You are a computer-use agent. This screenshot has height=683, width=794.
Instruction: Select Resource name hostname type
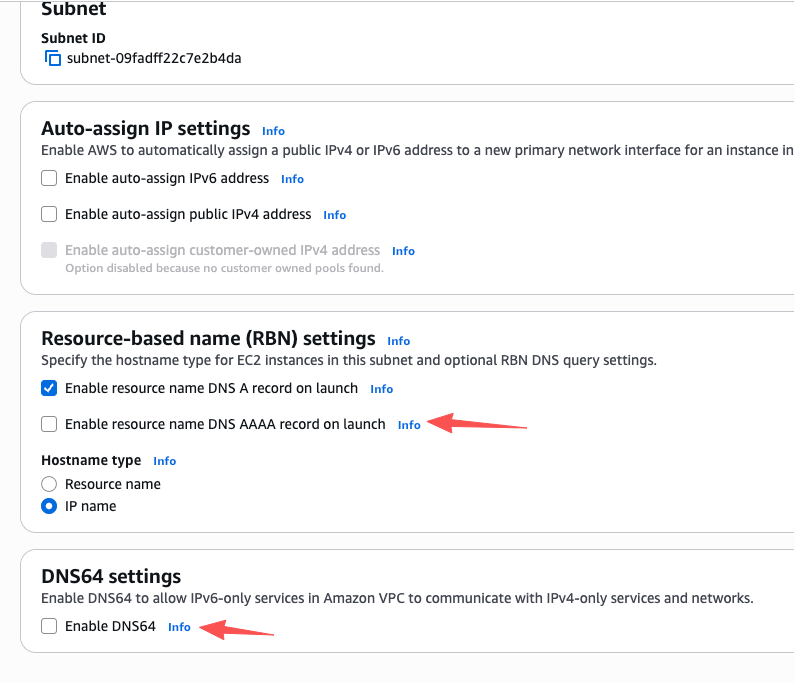point(49,484)
